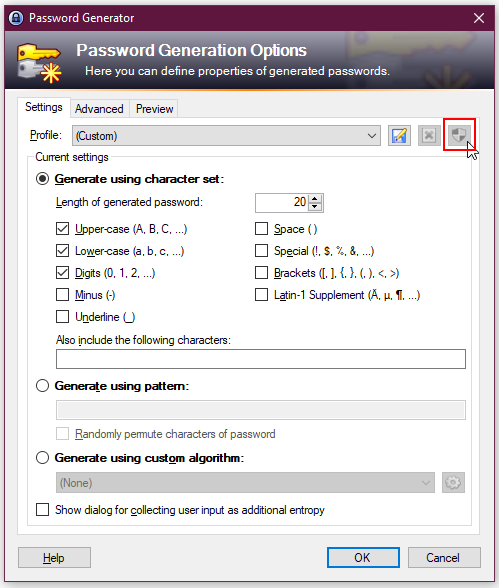Click the lock icon in title bar
This screenshot has width=499, height=588.
[x=16, y=18]
